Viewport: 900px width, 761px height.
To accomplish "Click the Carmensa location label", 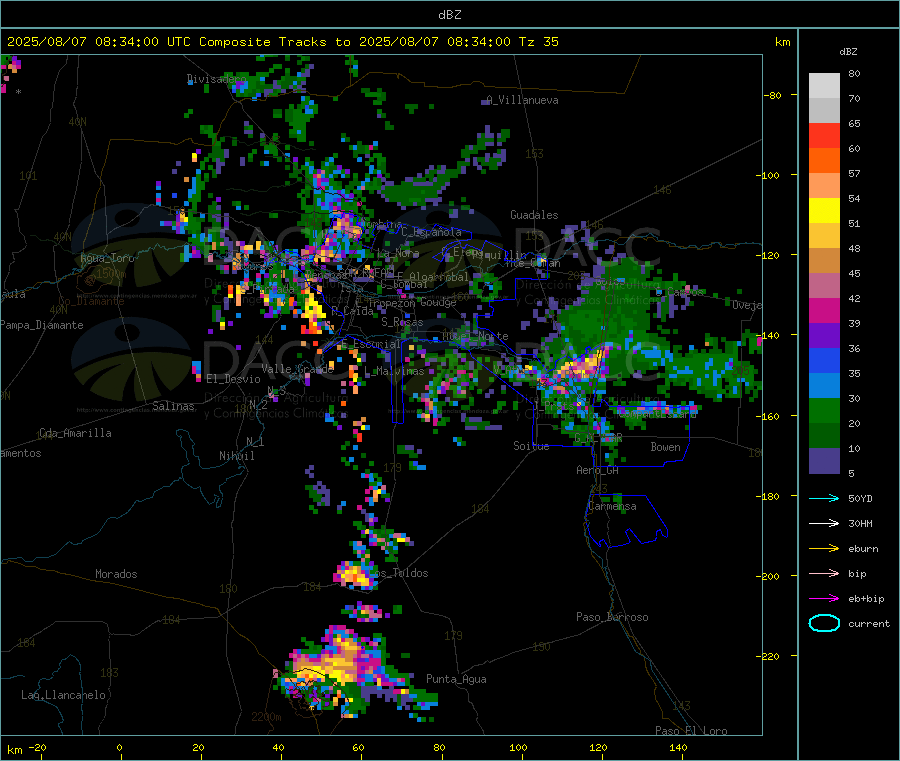I will point(612,506).
